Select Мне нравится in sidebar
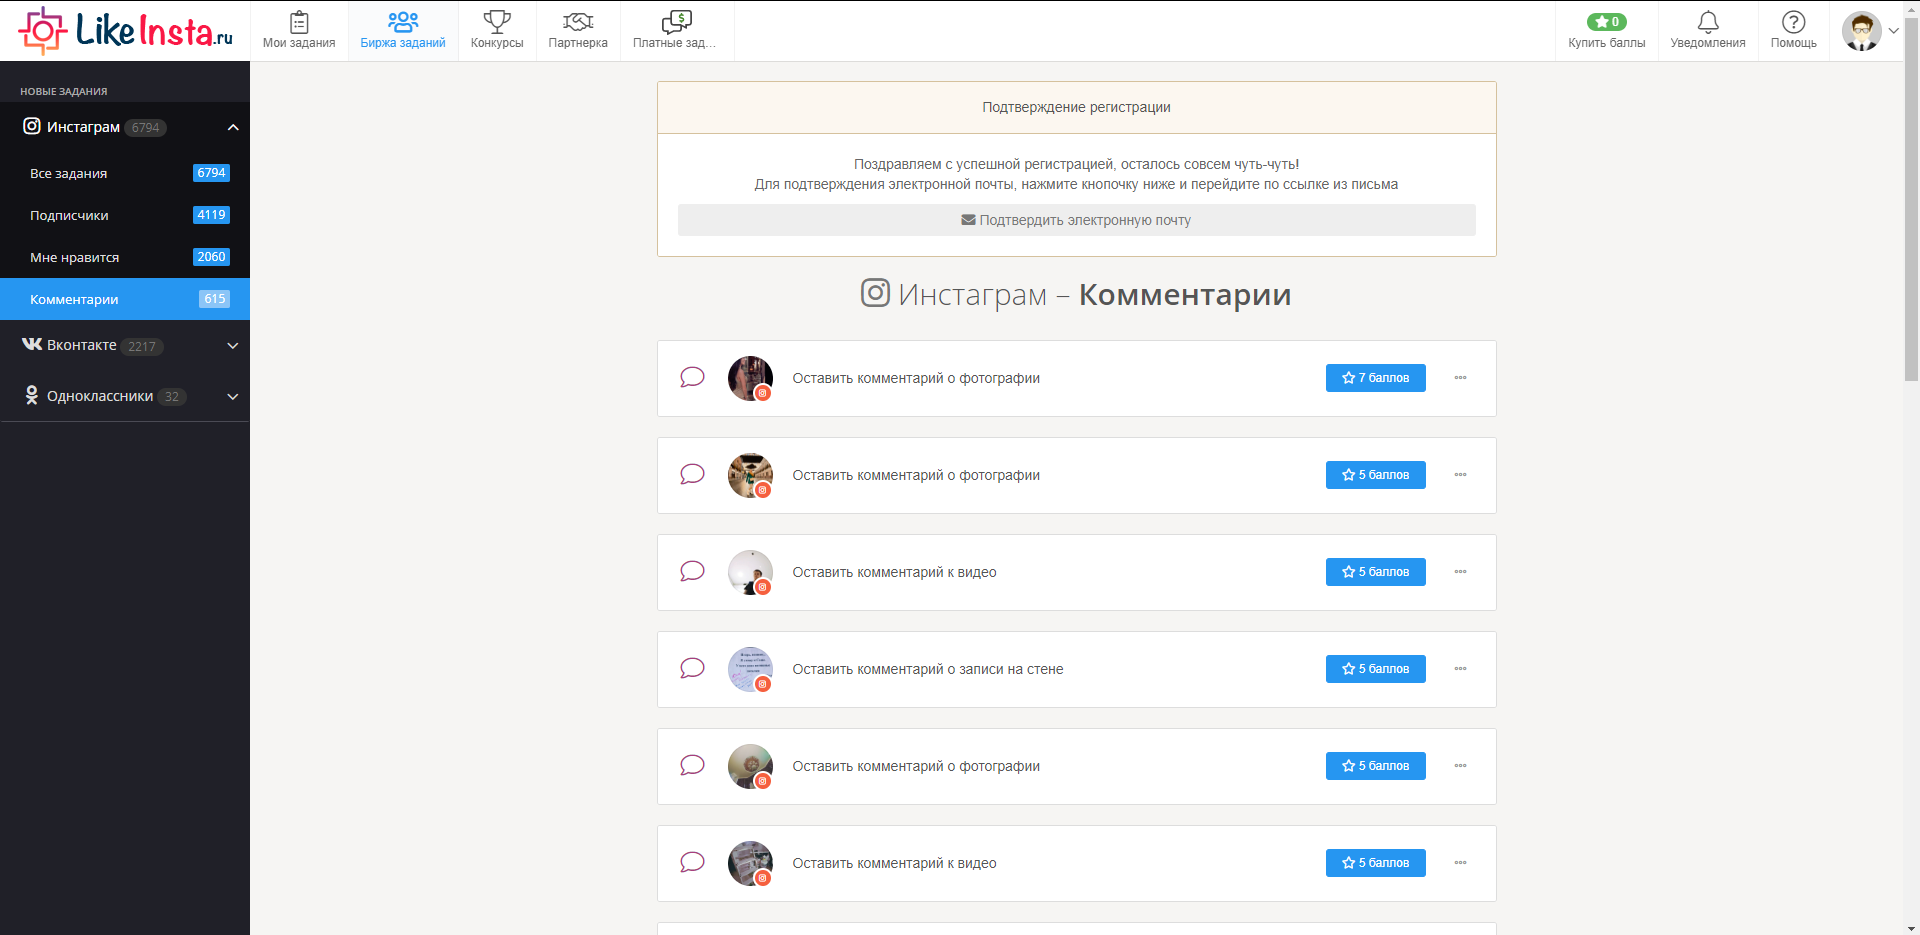Image resolution: width=1920 pixels, height=935 pixels. [125, 257]
